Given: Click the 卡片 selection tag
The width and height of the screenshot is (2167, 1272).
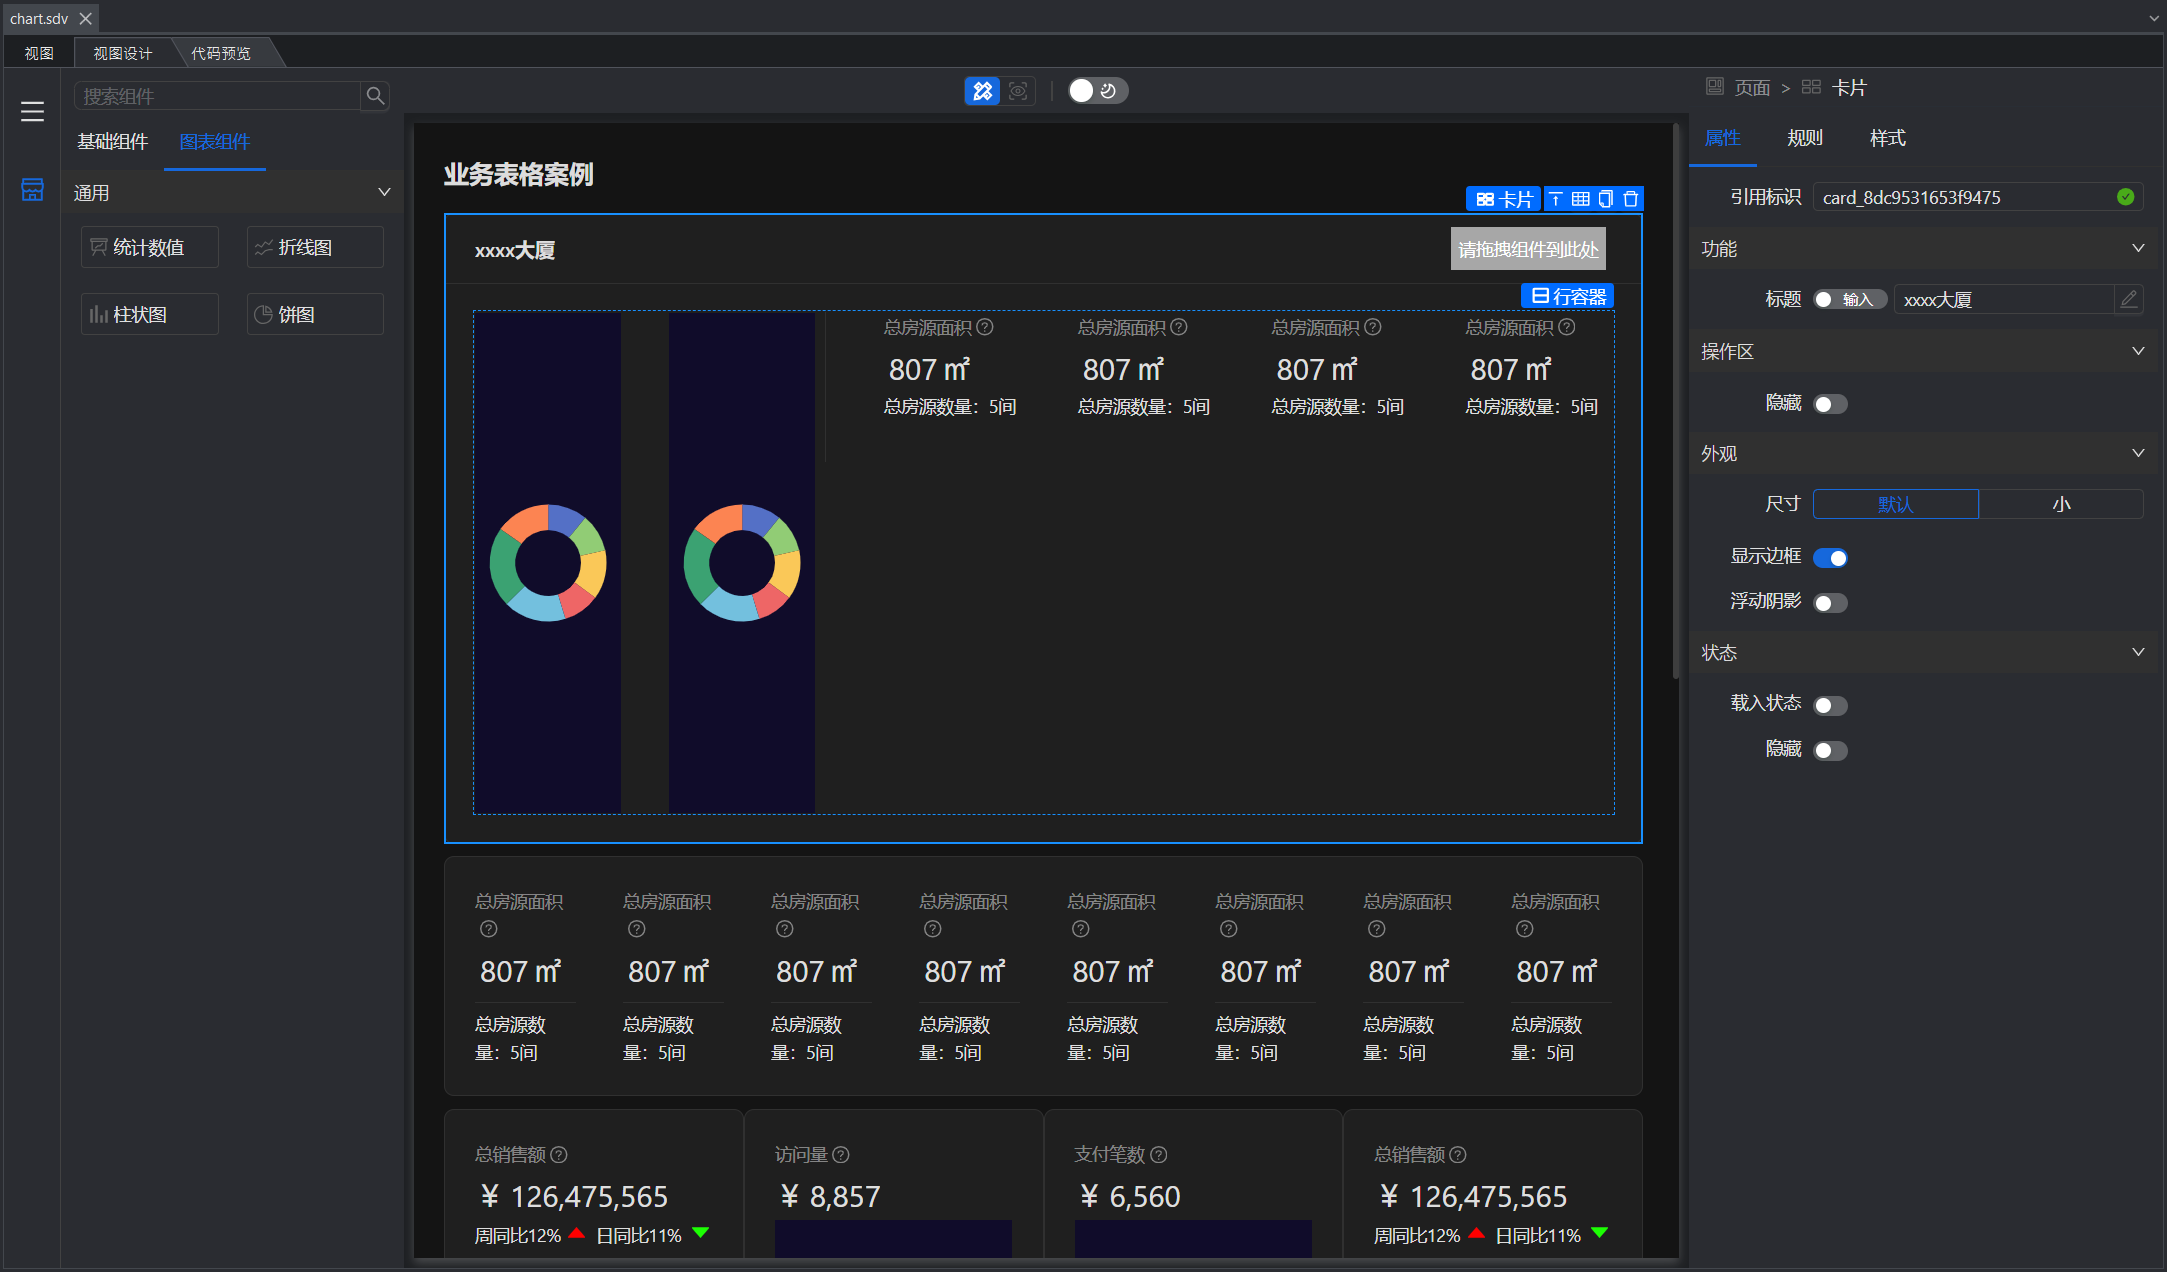Looking at the screenshot, I should point(1504,199).
